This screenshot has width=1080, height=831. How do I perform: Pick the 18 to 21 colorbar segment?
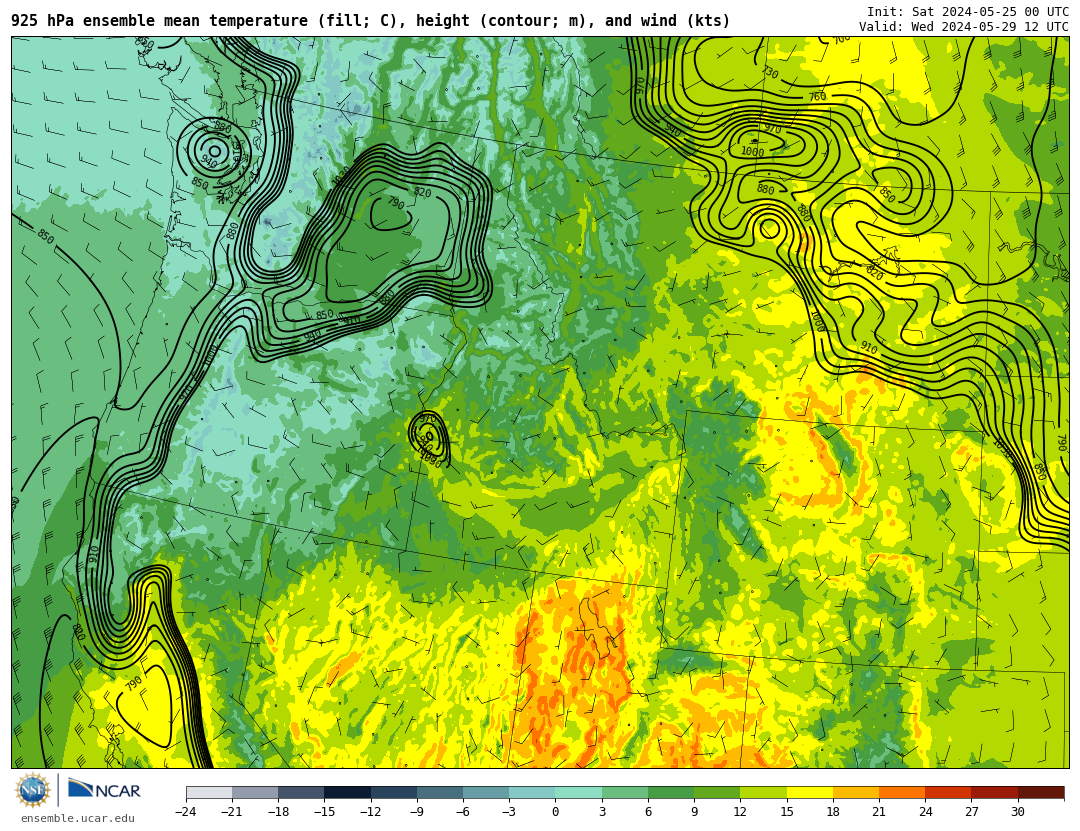coord(855,792)
